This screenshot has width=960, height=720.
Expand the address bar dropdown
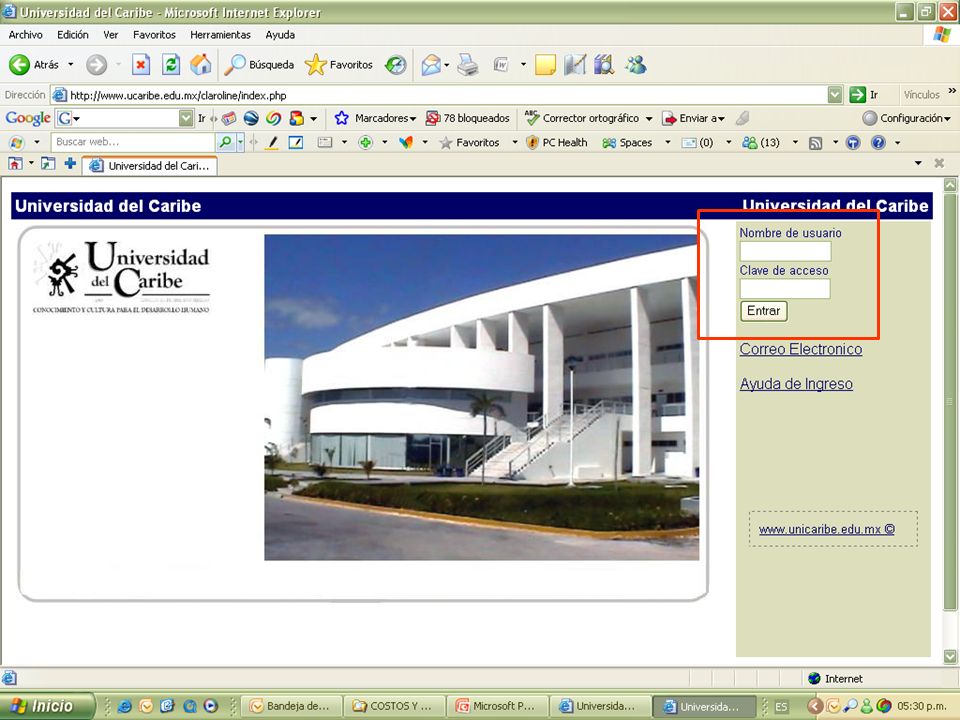pos(834,95)
